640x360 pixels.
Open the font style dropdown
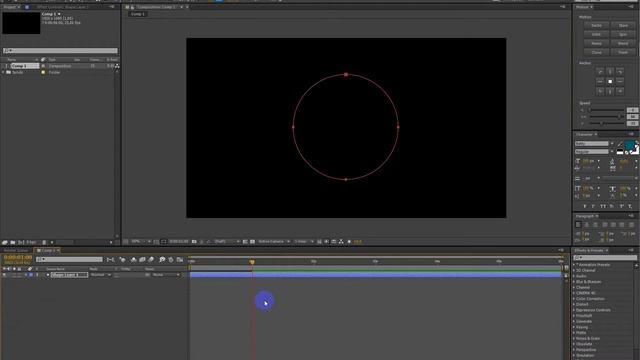pyautogui.click(x=594, y=152)
